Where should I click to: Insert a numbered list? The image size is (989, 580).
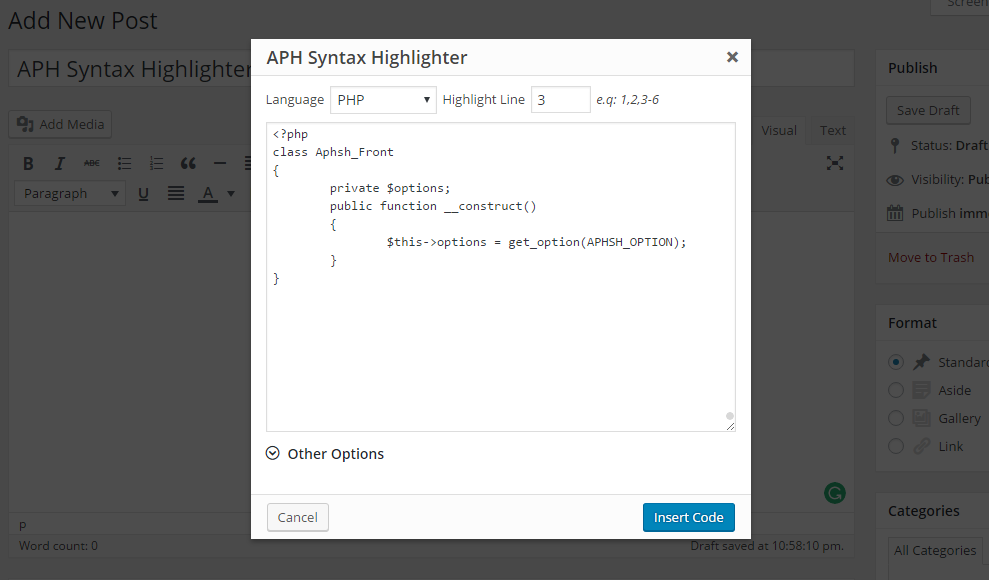point(156,164)
